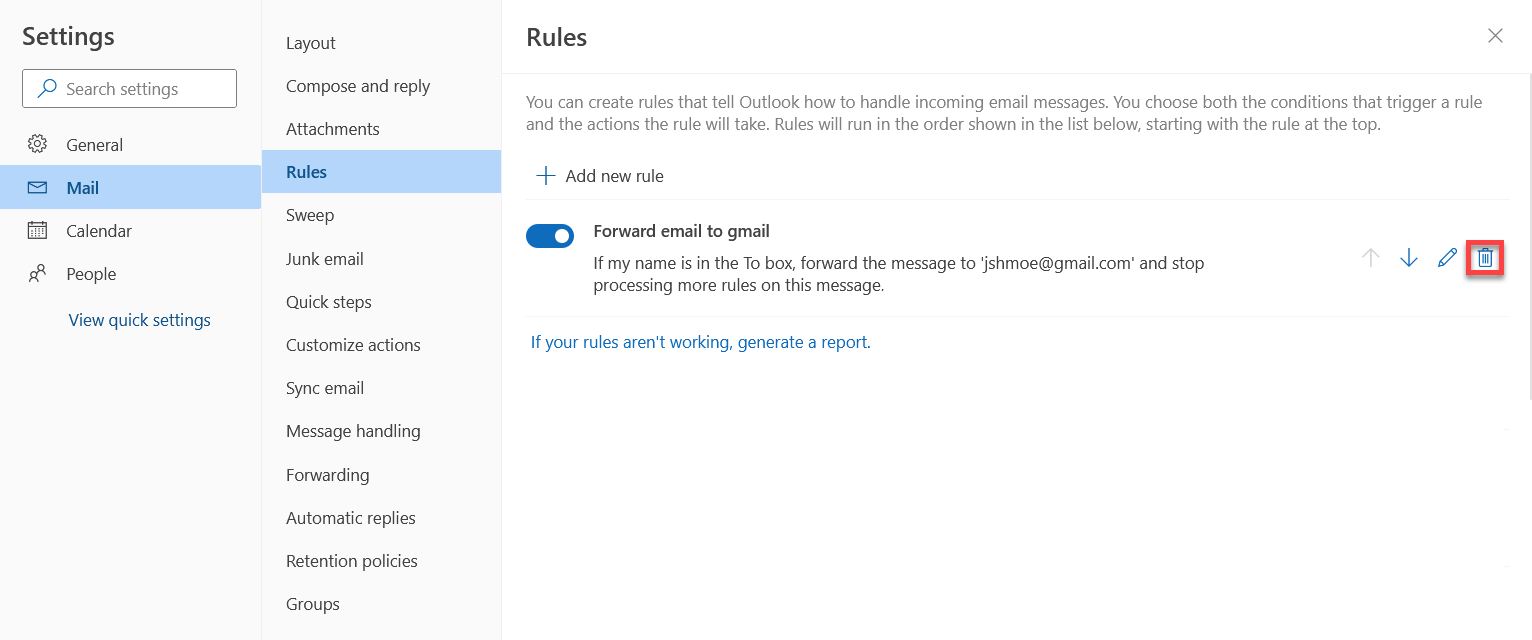1532x640 pixels.
Task: Open the Forwarding settings
Action: 328,475
